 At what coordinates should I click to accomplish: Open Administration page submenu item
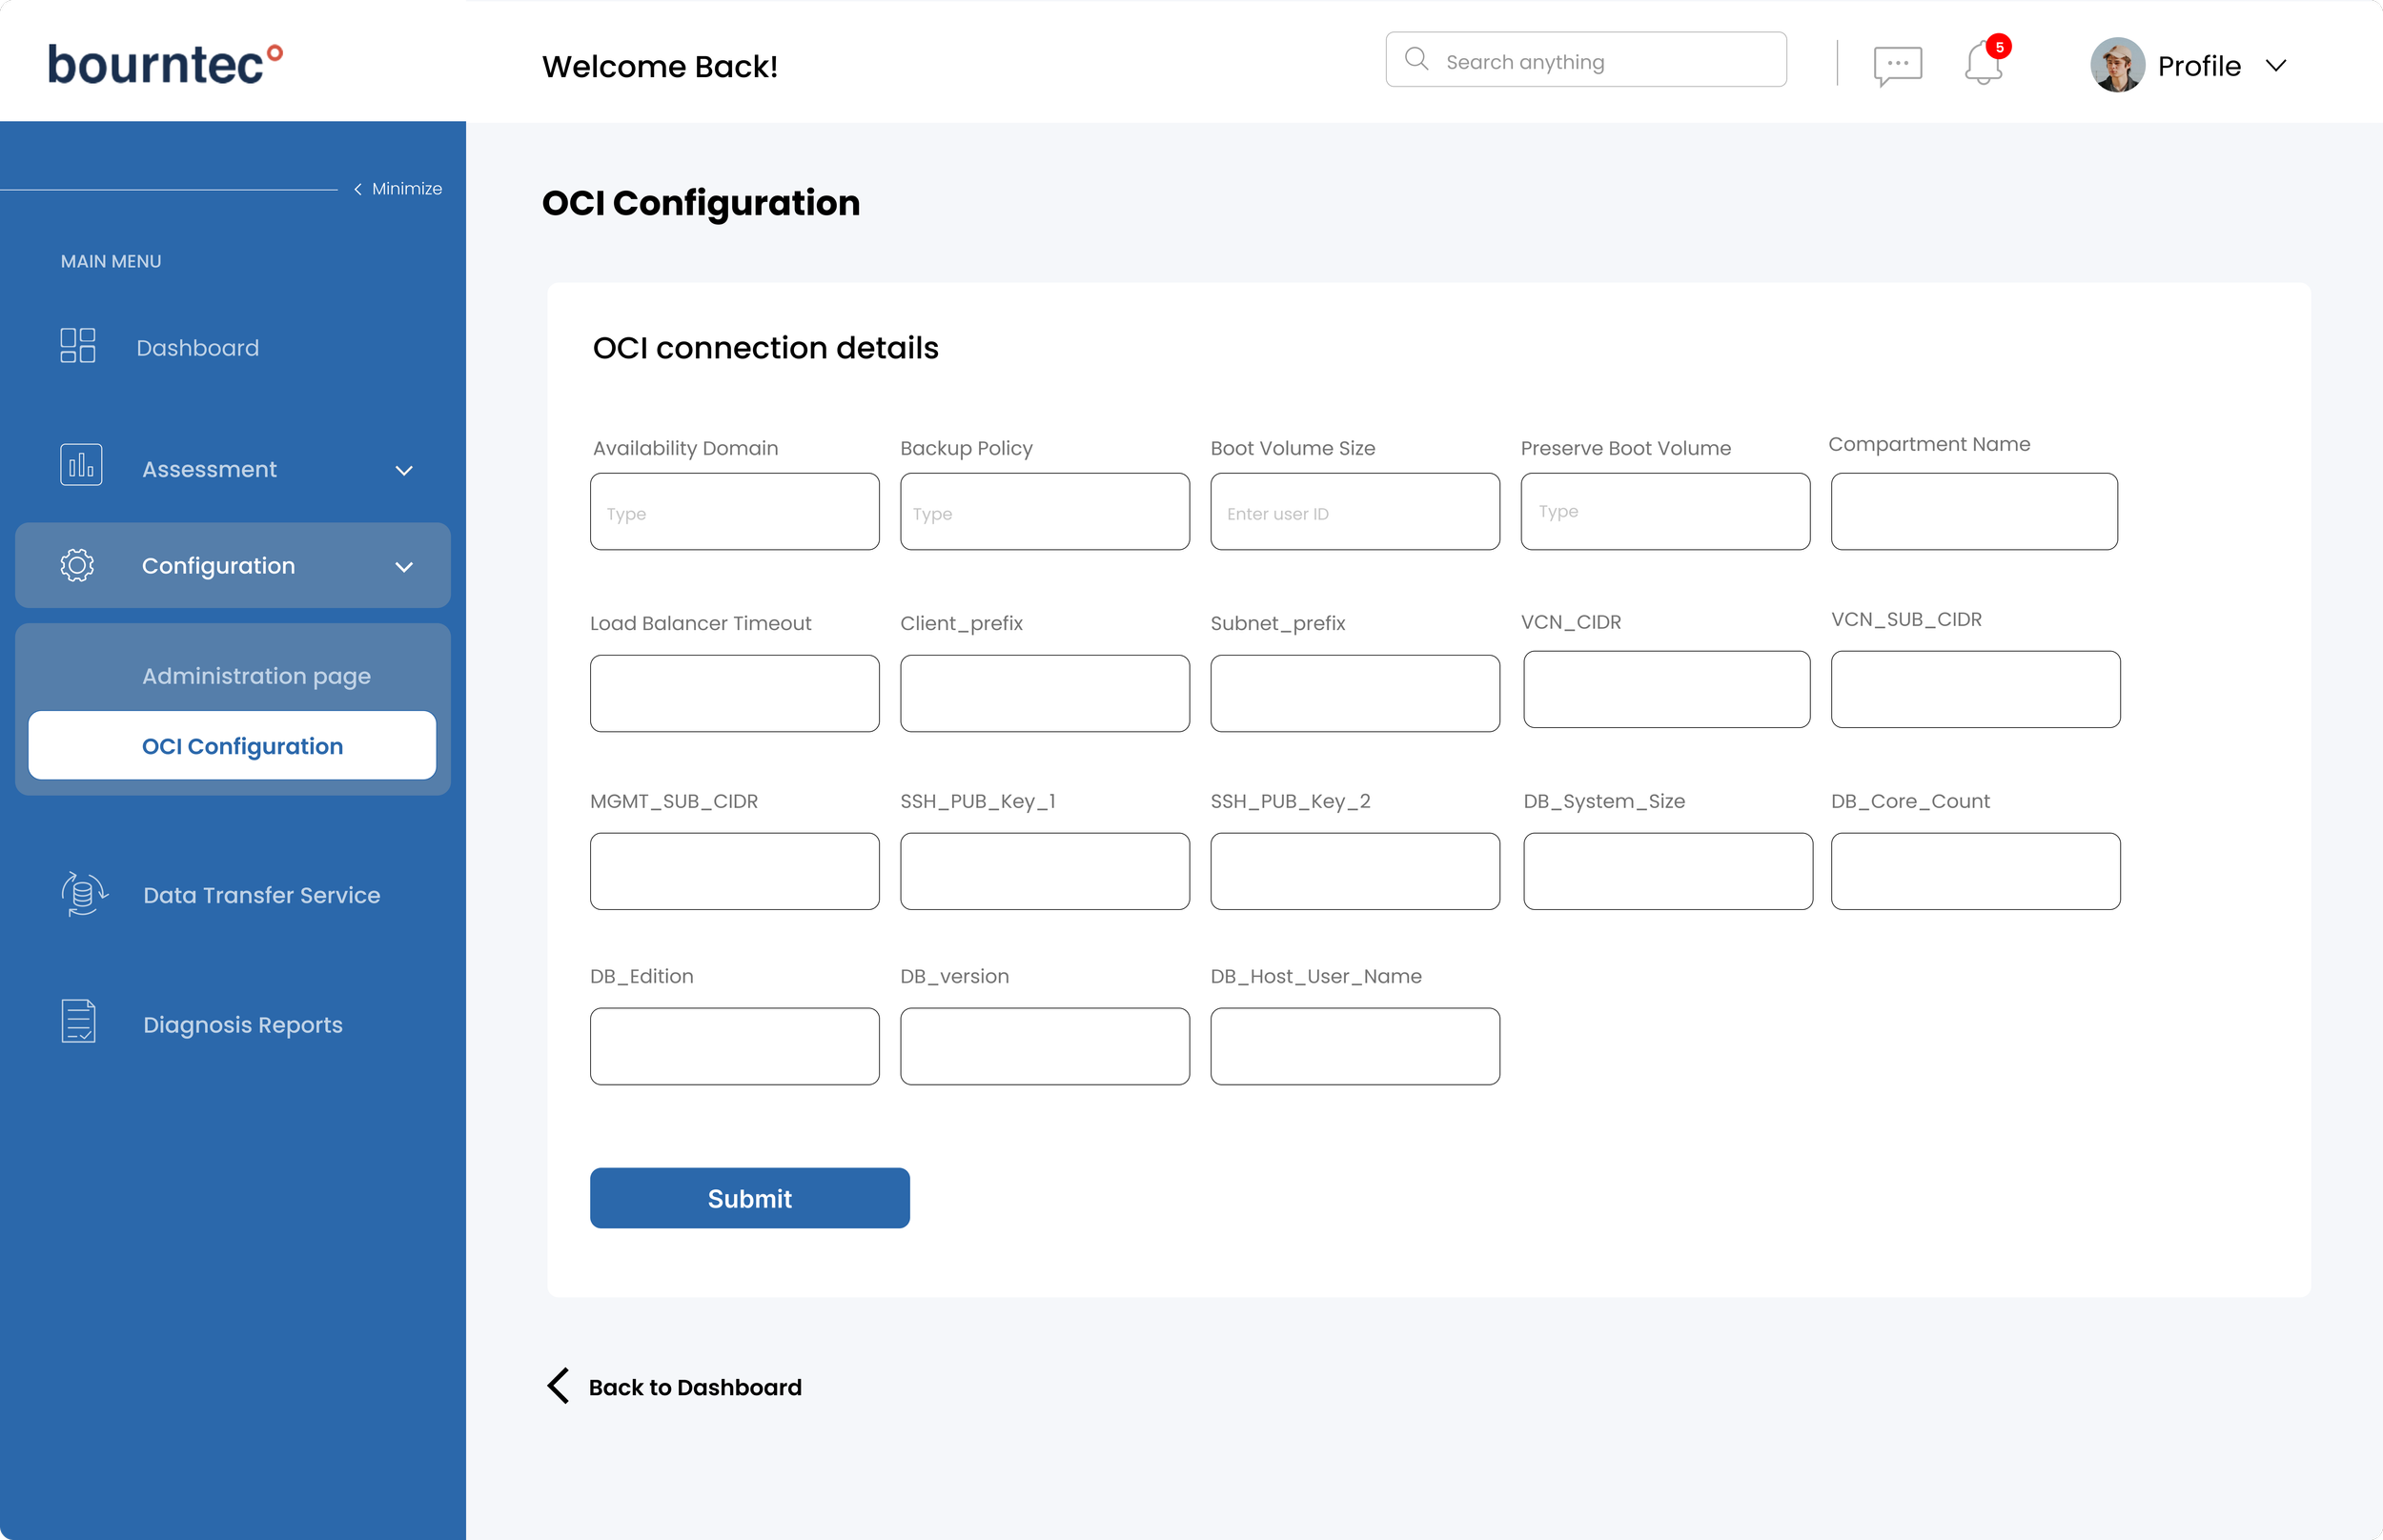coord(256,676)
